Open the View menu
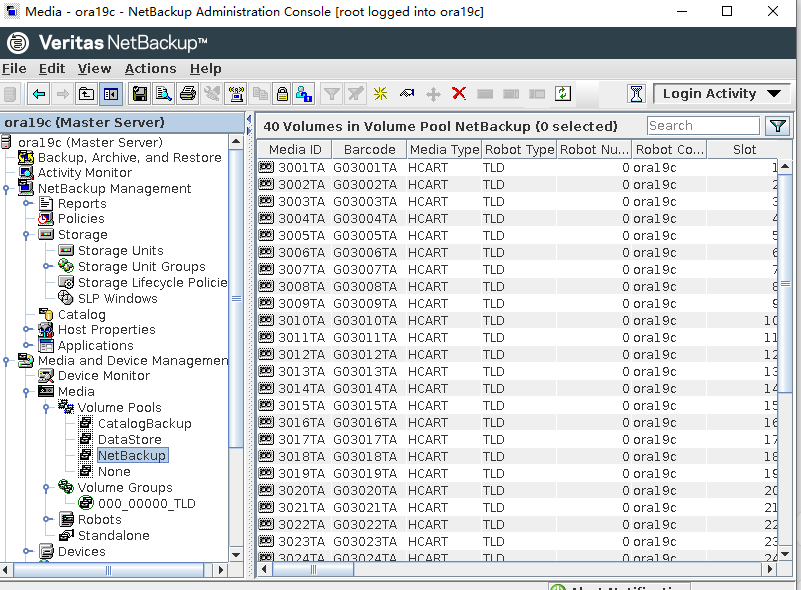Image resolution: width=801 pixels, height=590 pixels. point(95,68)
